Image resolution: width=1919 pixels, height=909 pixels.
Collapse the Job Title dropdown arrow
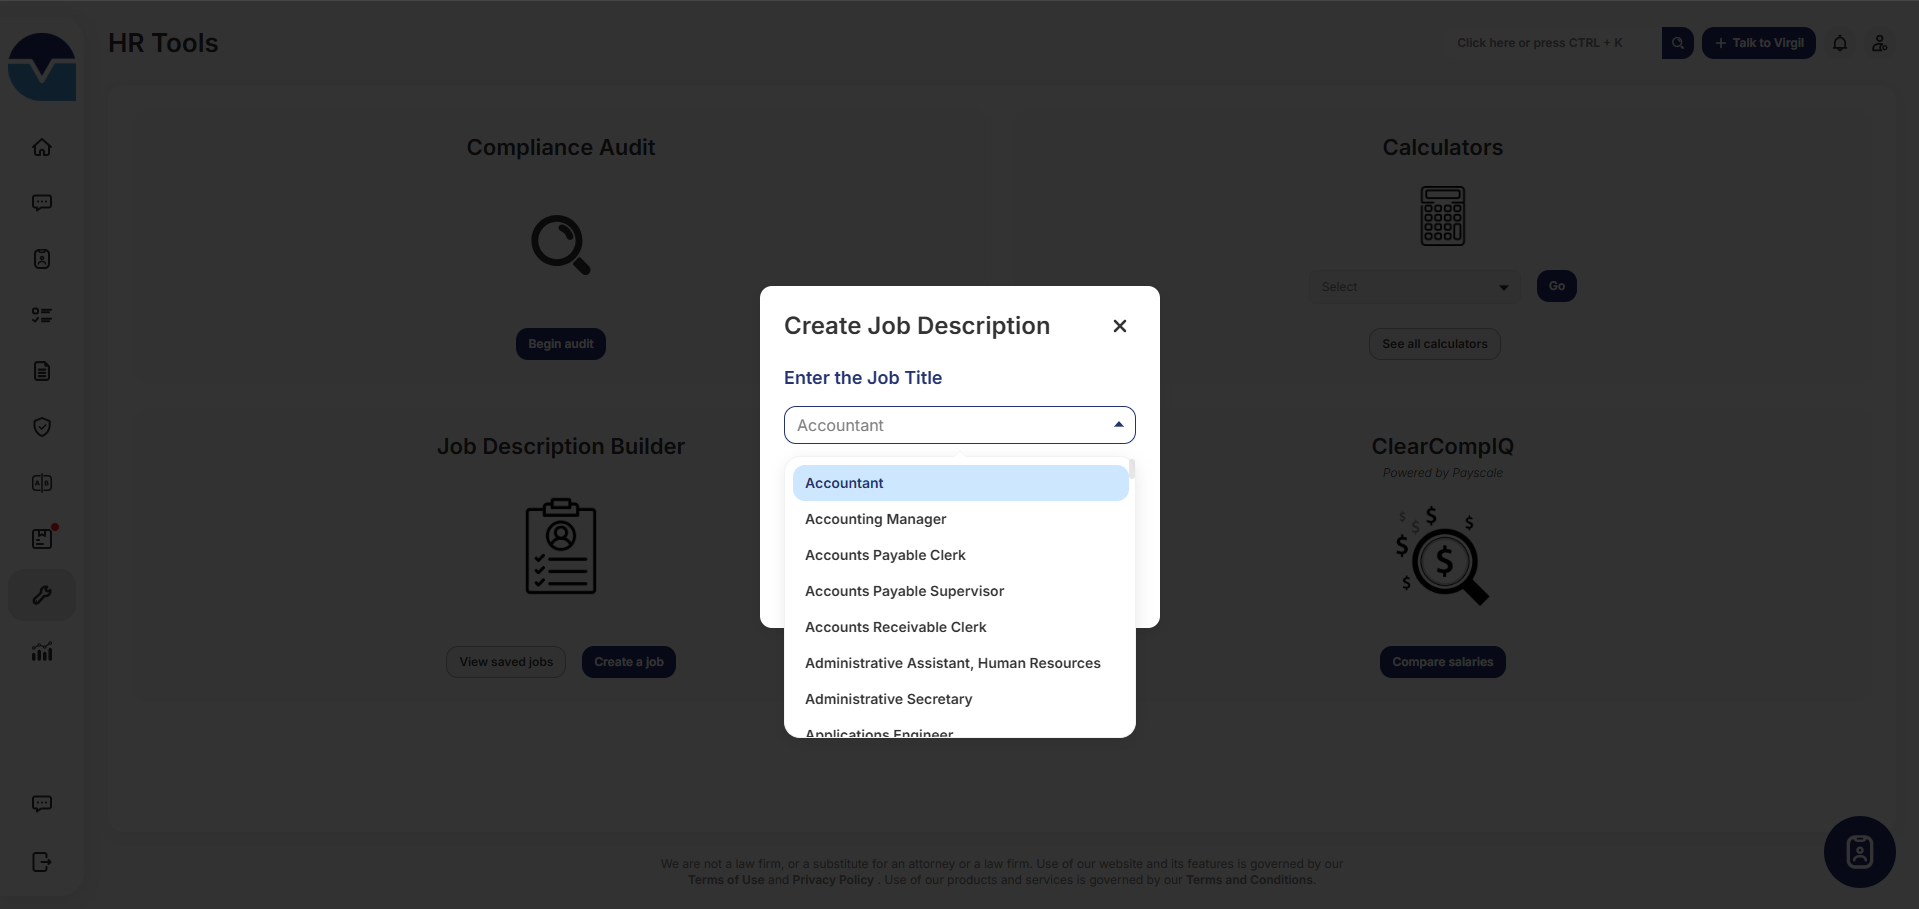tap(1119, 425)
